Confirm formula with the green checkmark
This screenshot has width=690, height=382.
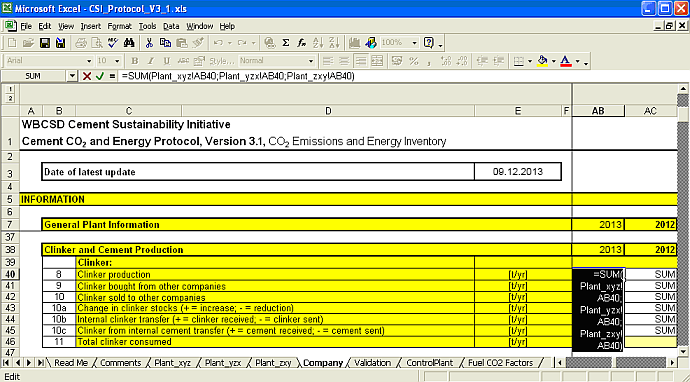[x=99, y=76]
